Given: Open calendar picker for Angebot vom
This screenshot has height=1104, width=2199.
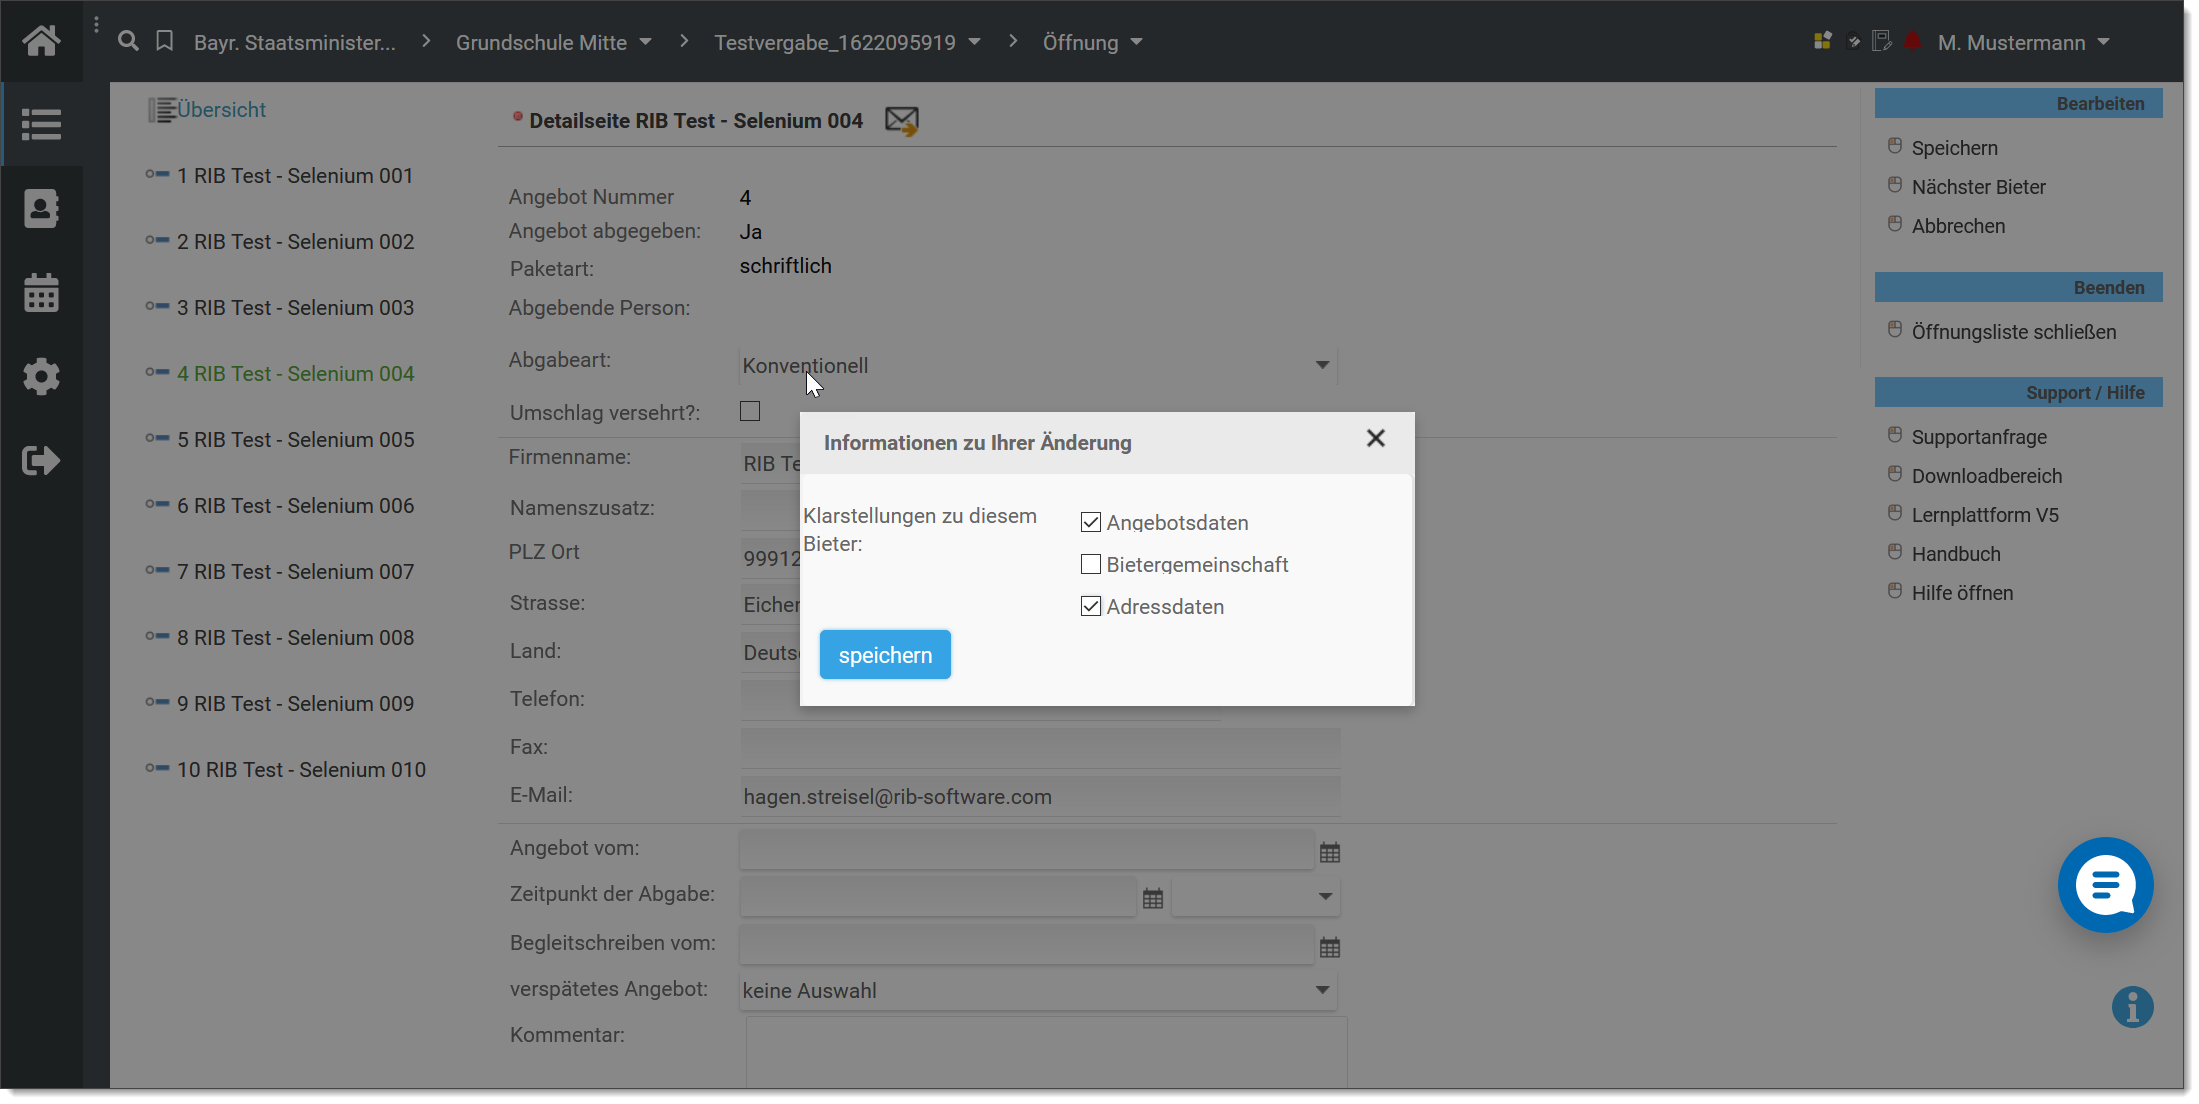Looking at the screenshot, I should pyautogui.click(x=1330, y=853).
